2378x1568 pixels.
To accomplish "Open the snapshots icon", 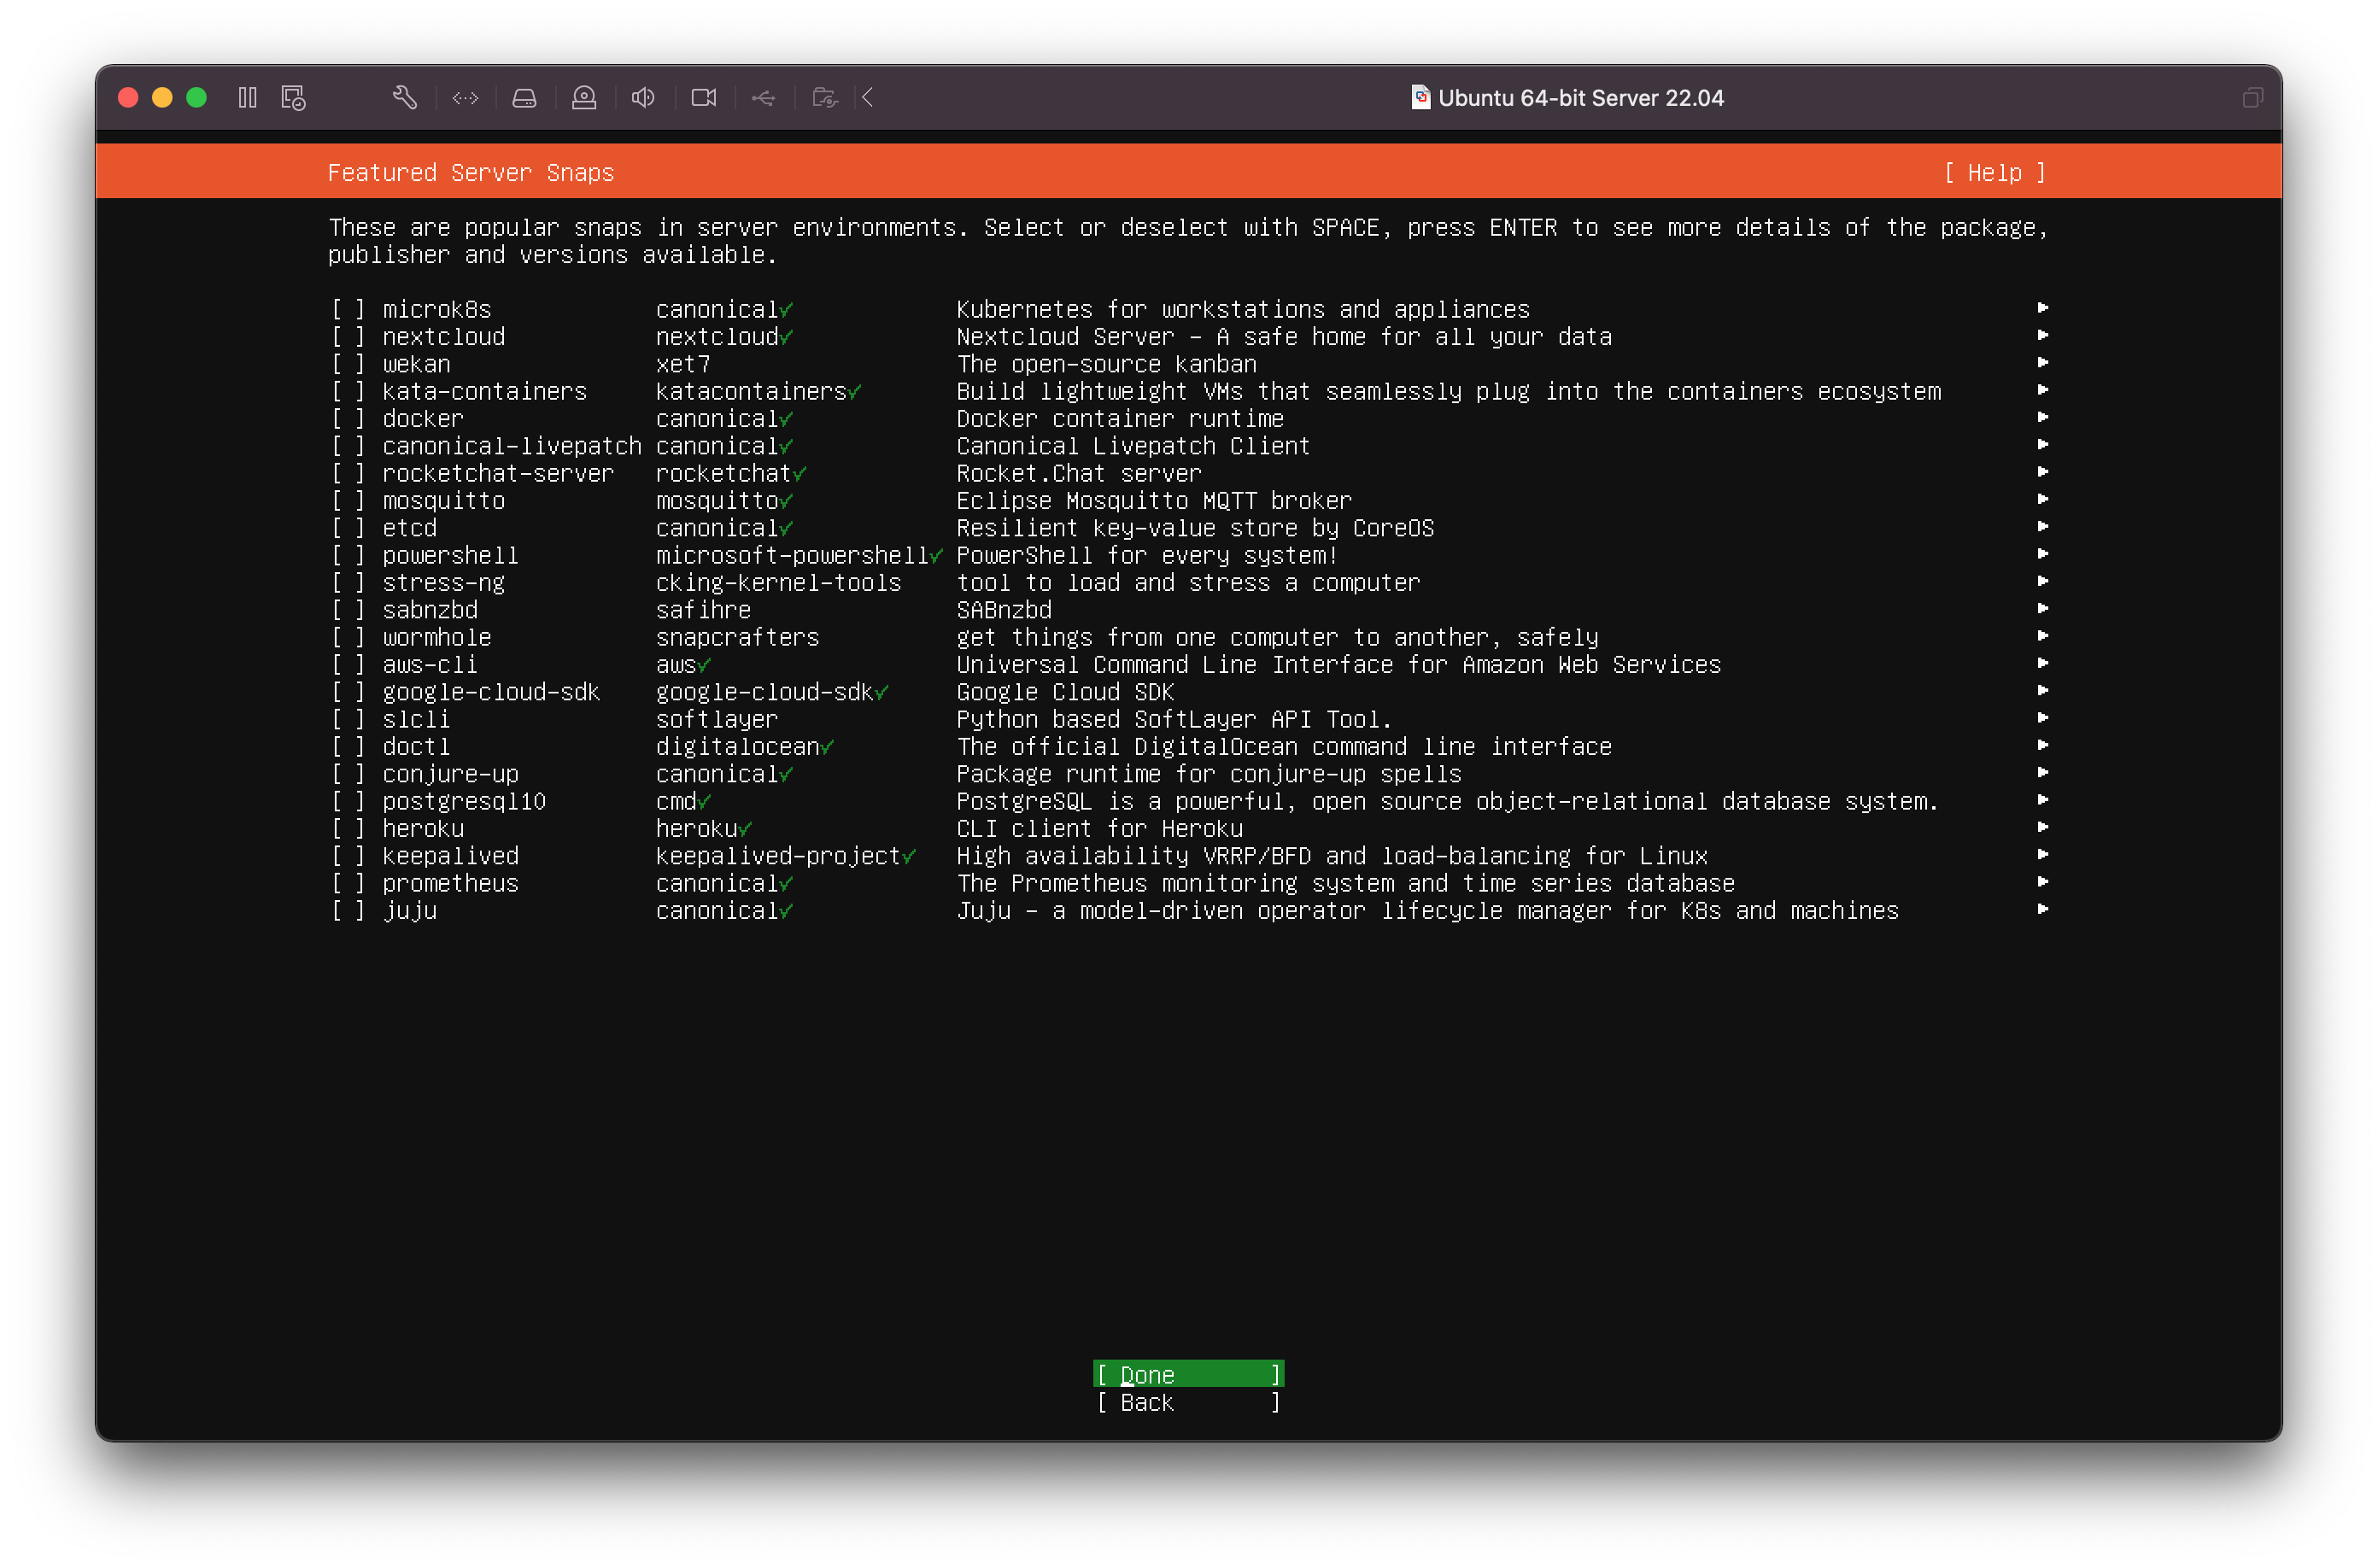I will tap(293, 97).
